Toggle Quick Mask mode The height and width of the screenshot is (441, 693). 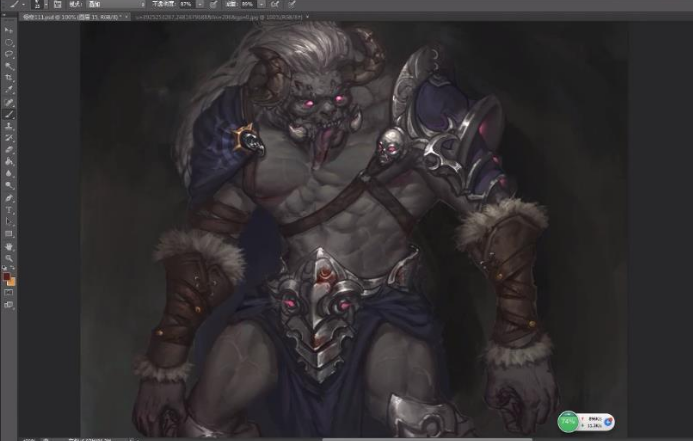[8, 293]
